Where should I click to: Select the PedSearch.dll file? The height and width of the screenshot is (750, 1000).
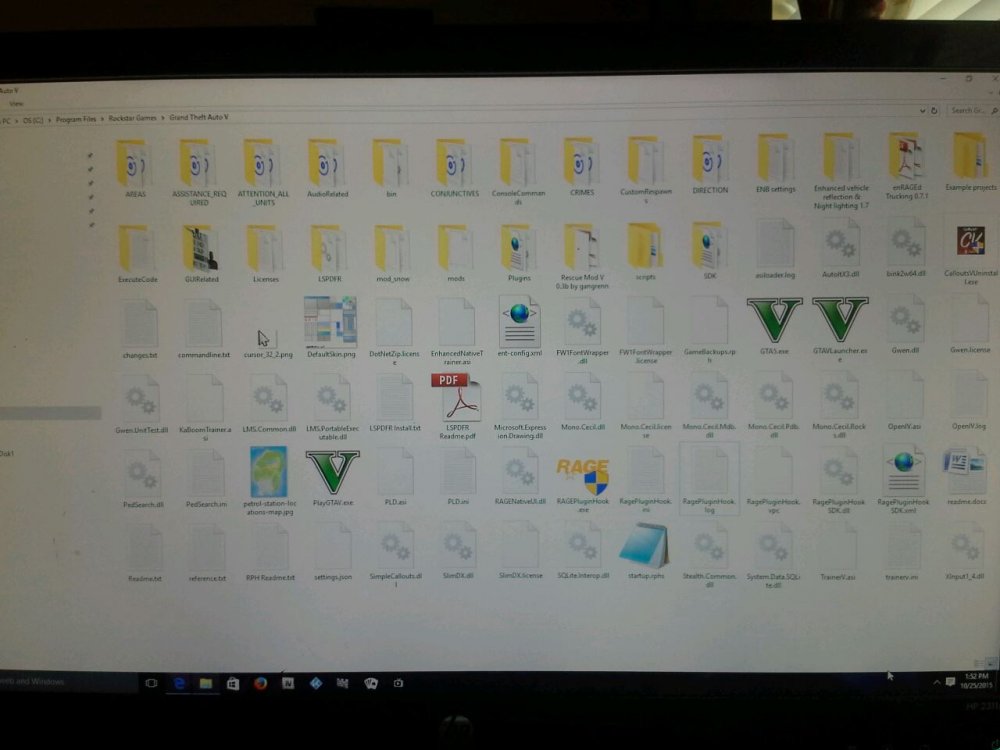pyautogui.click(x=143, y=480)
